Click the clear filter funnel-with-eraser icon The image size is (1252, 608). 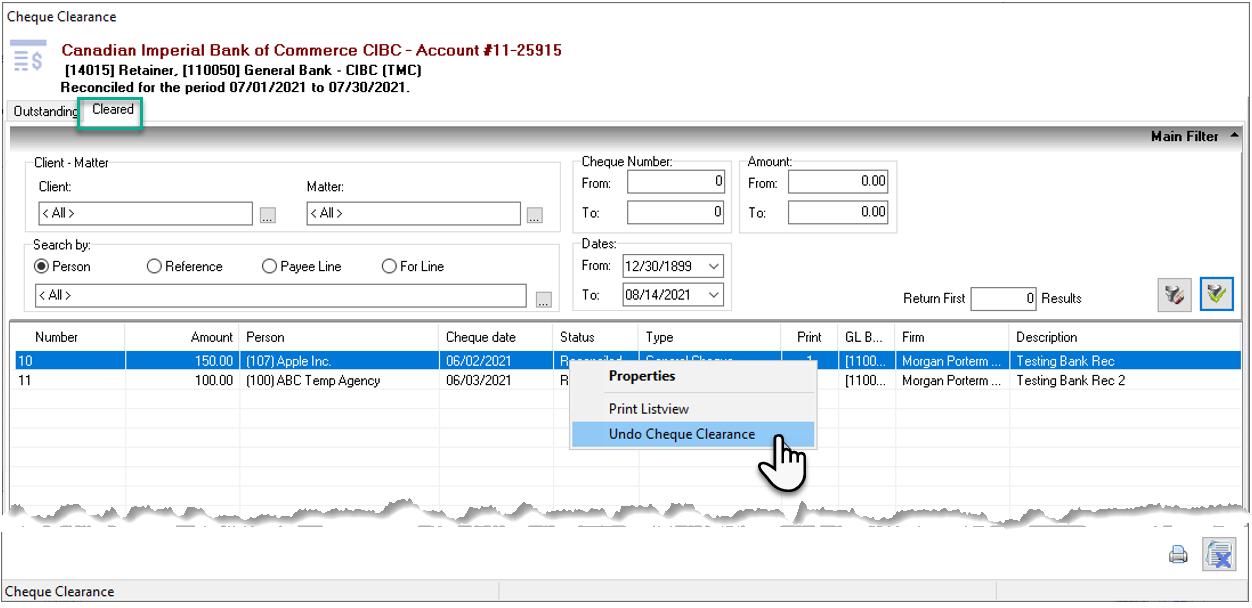click(1174, 294)
